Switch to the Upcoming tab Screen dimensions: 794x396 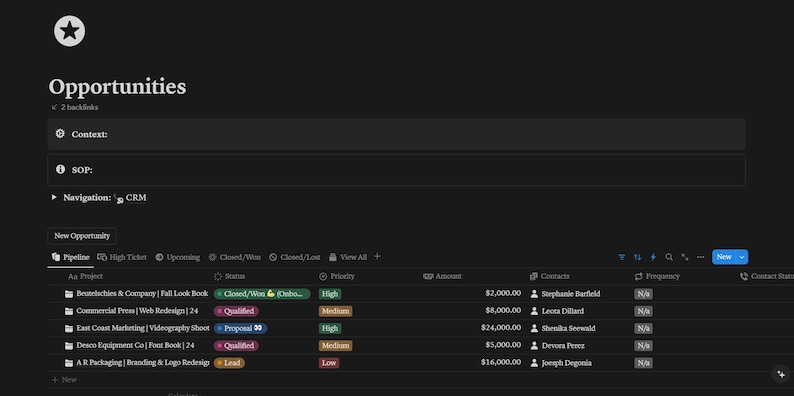pos(178,257)
